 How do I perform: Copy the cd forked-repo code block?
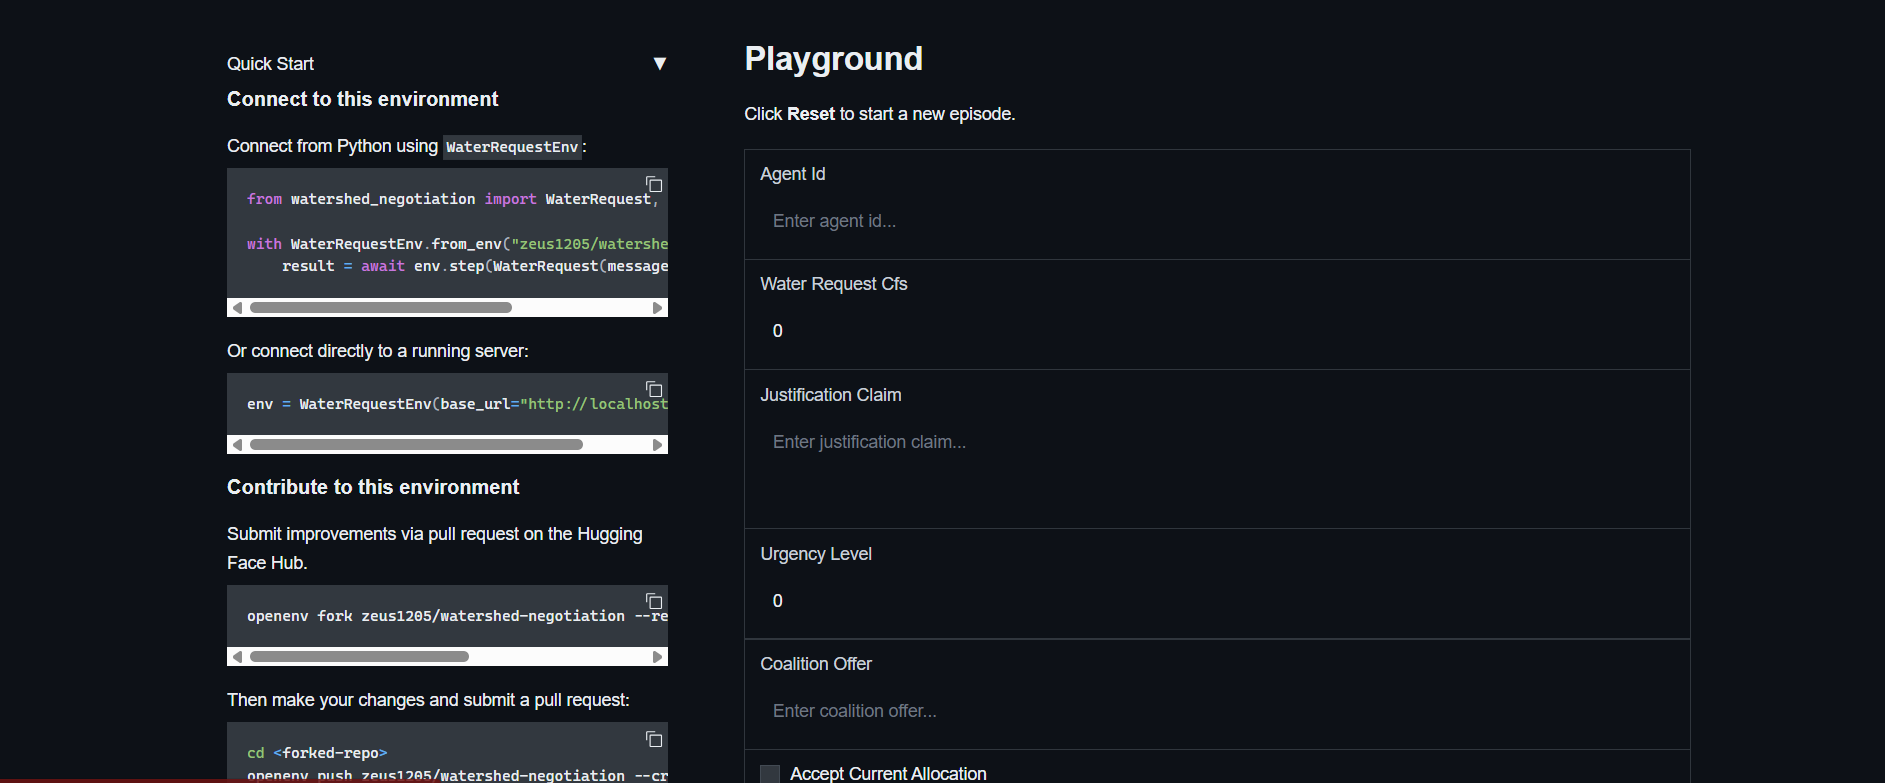pyautogui.click(x=654, y=739)
